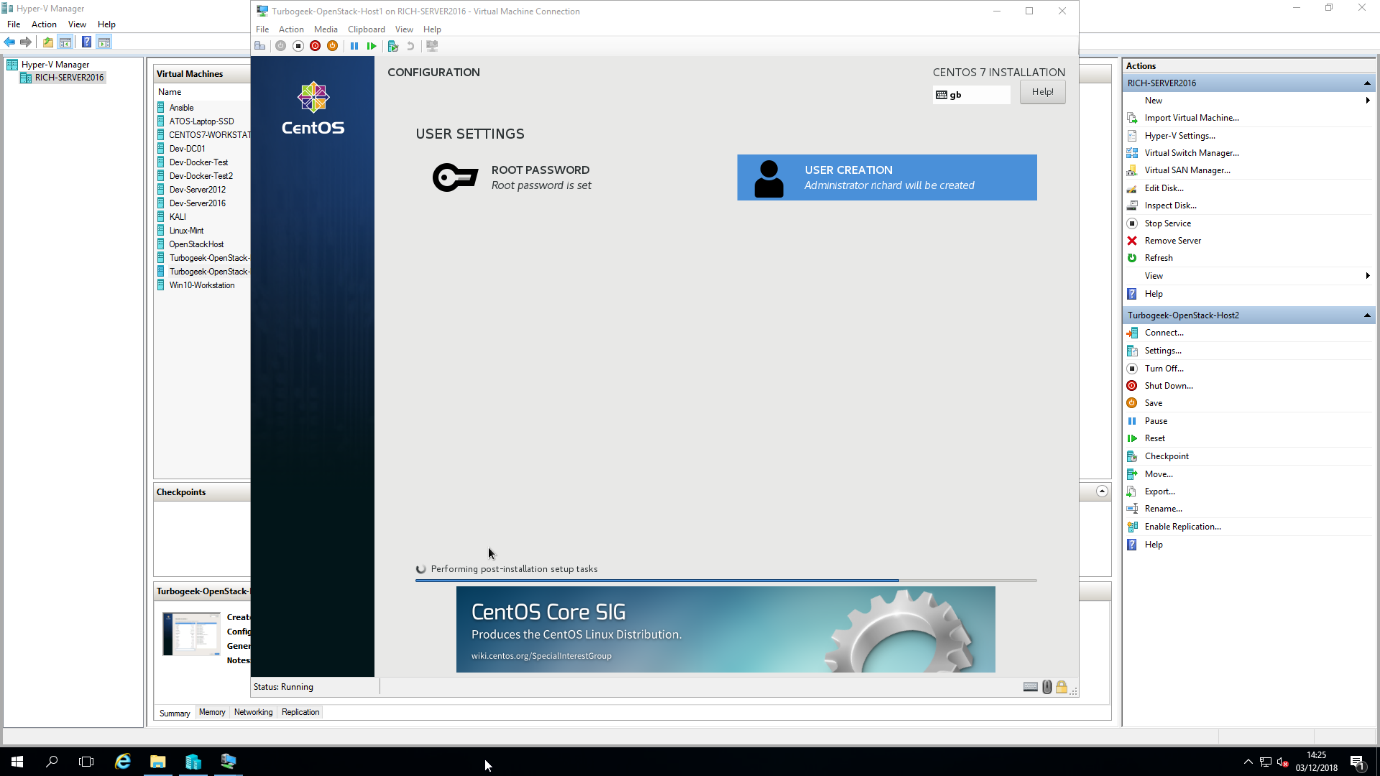Image resolution: width=1380 pixels, height=776 pixels.
Task: Click the Back arrow in Hyper-V Manager toolbar
Action: [10, 42]
